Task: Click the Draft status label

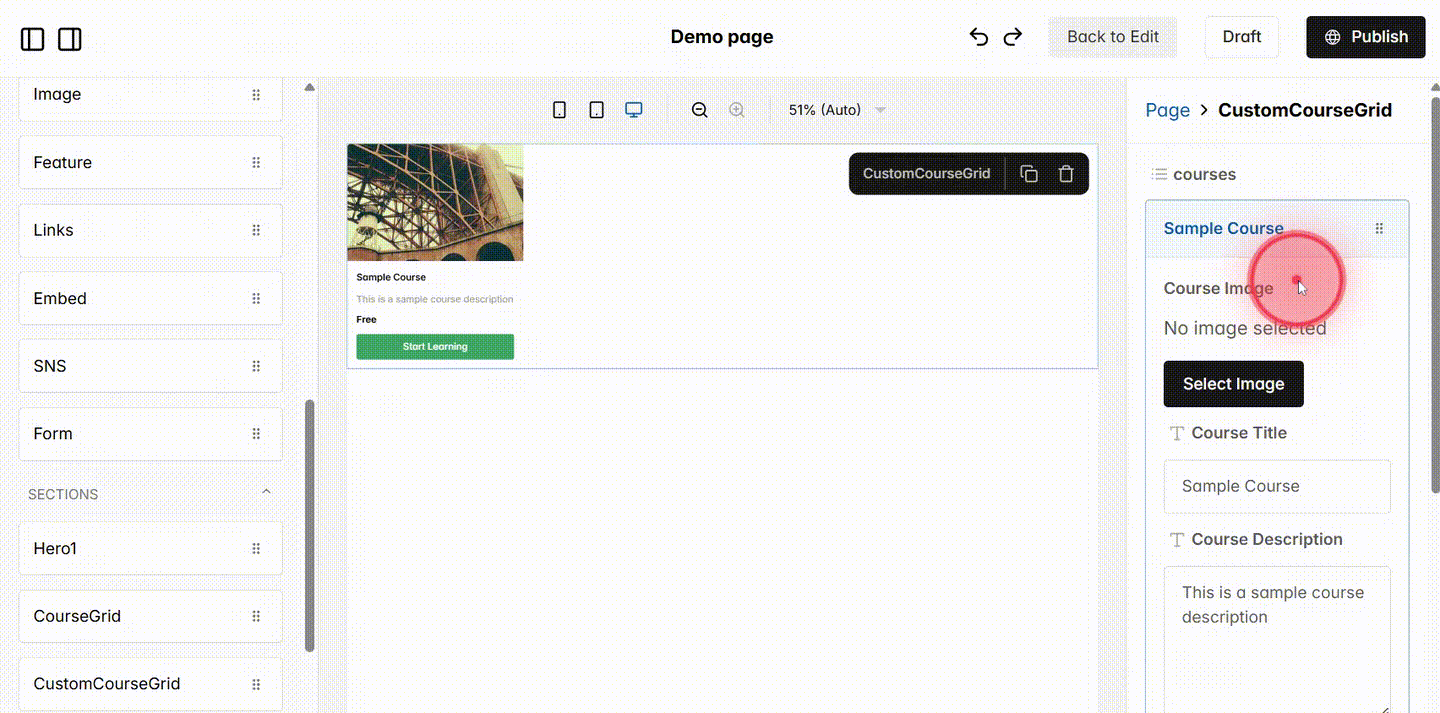Action: point(1241,36)
